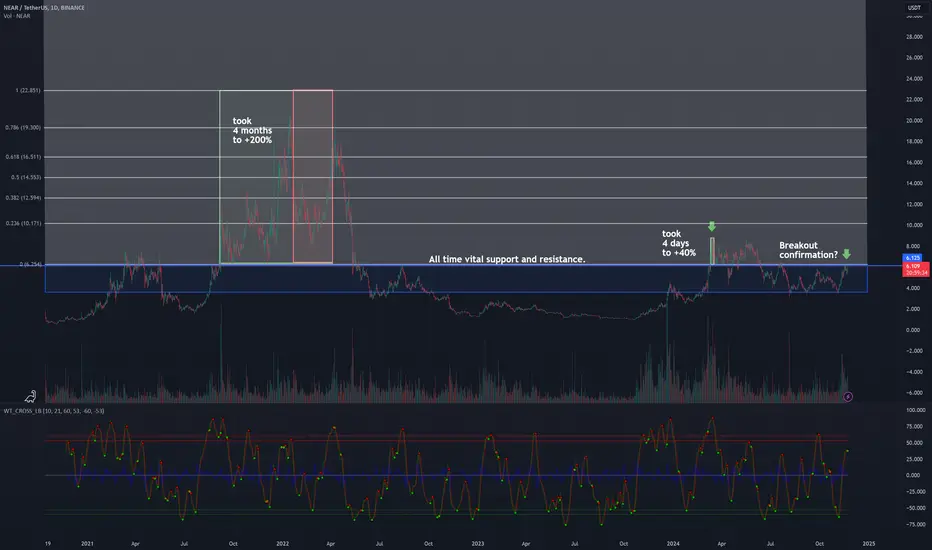Click the 50.000 oscillator scale label
Image resolution: width=932 pixels, height=550 pixels.
click(914, 443)
